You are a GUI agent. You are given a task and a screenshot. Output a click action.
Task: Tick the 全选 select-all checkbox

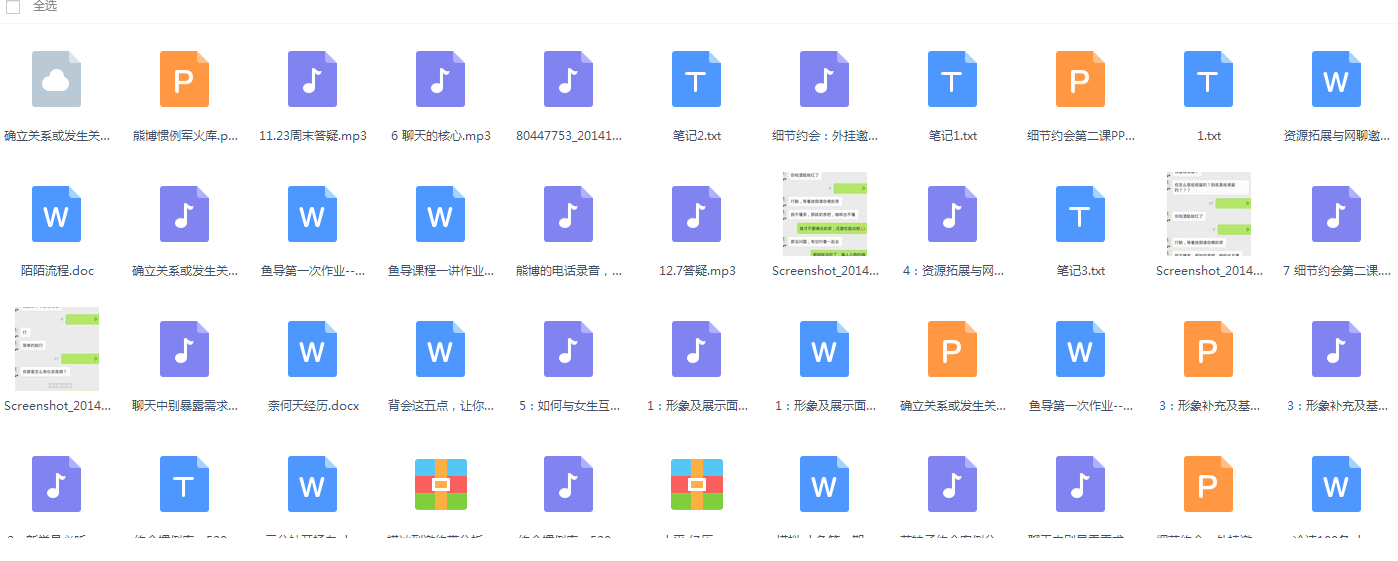point(13,7)
